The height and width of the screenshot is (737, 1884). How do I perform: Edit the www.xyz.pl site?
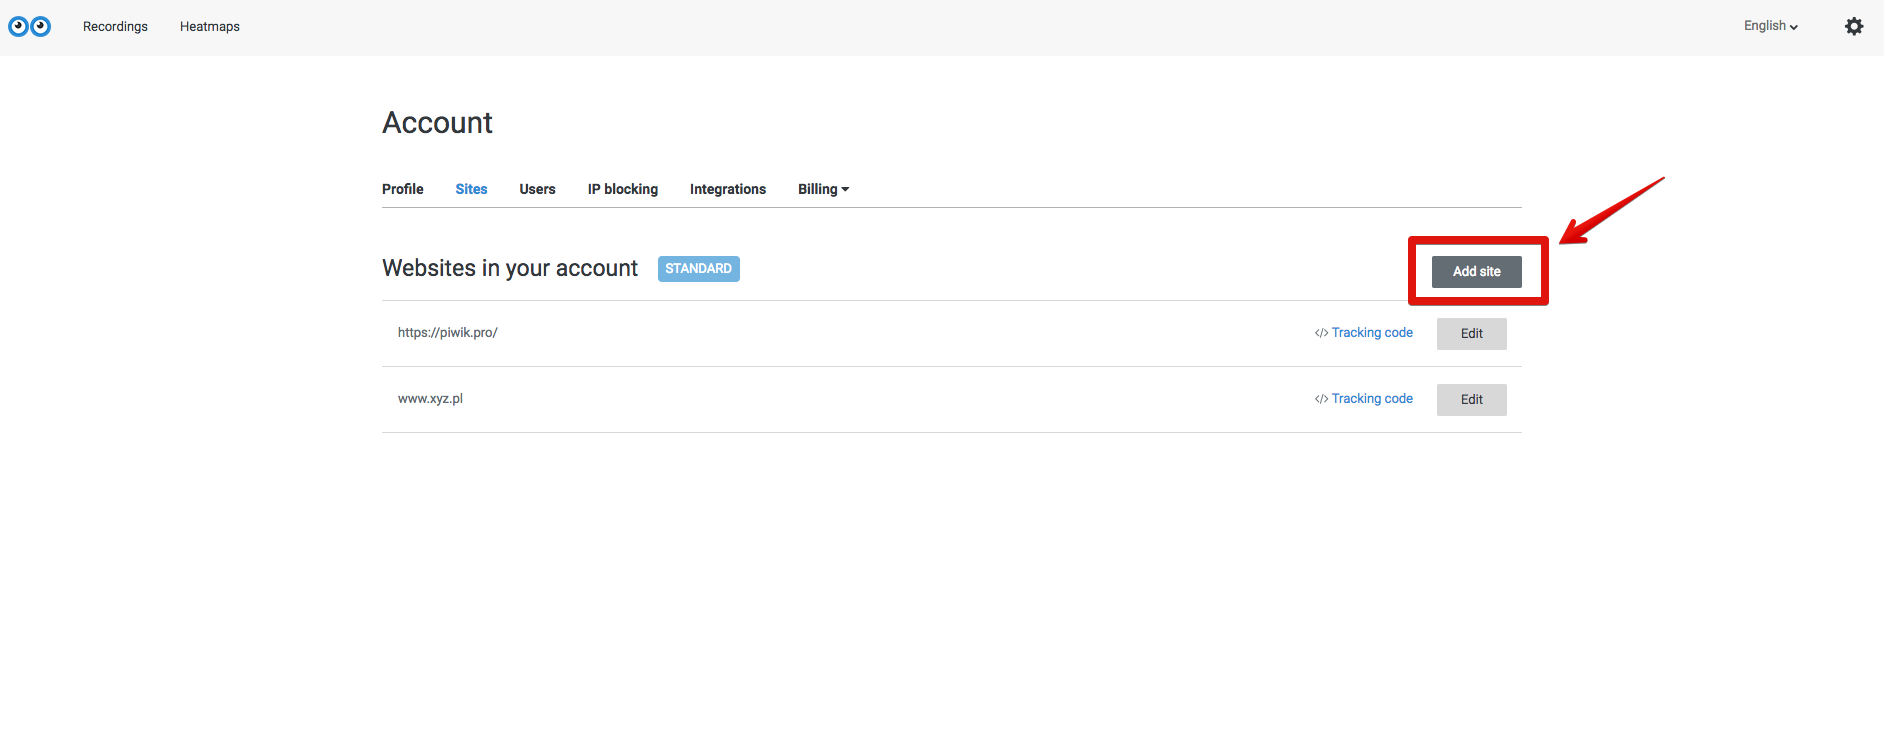coord(1472,400)
